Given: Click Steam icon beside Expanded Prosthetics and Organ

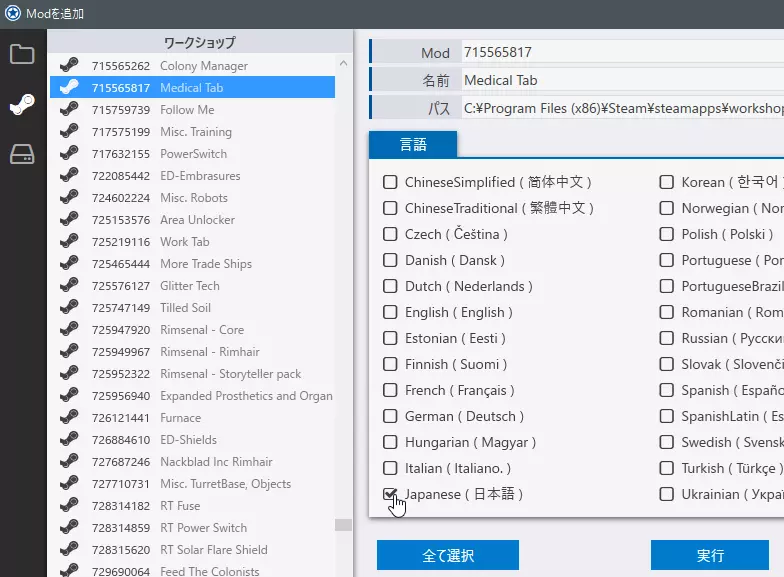Looking at the screenshot, I should [69, 396].
